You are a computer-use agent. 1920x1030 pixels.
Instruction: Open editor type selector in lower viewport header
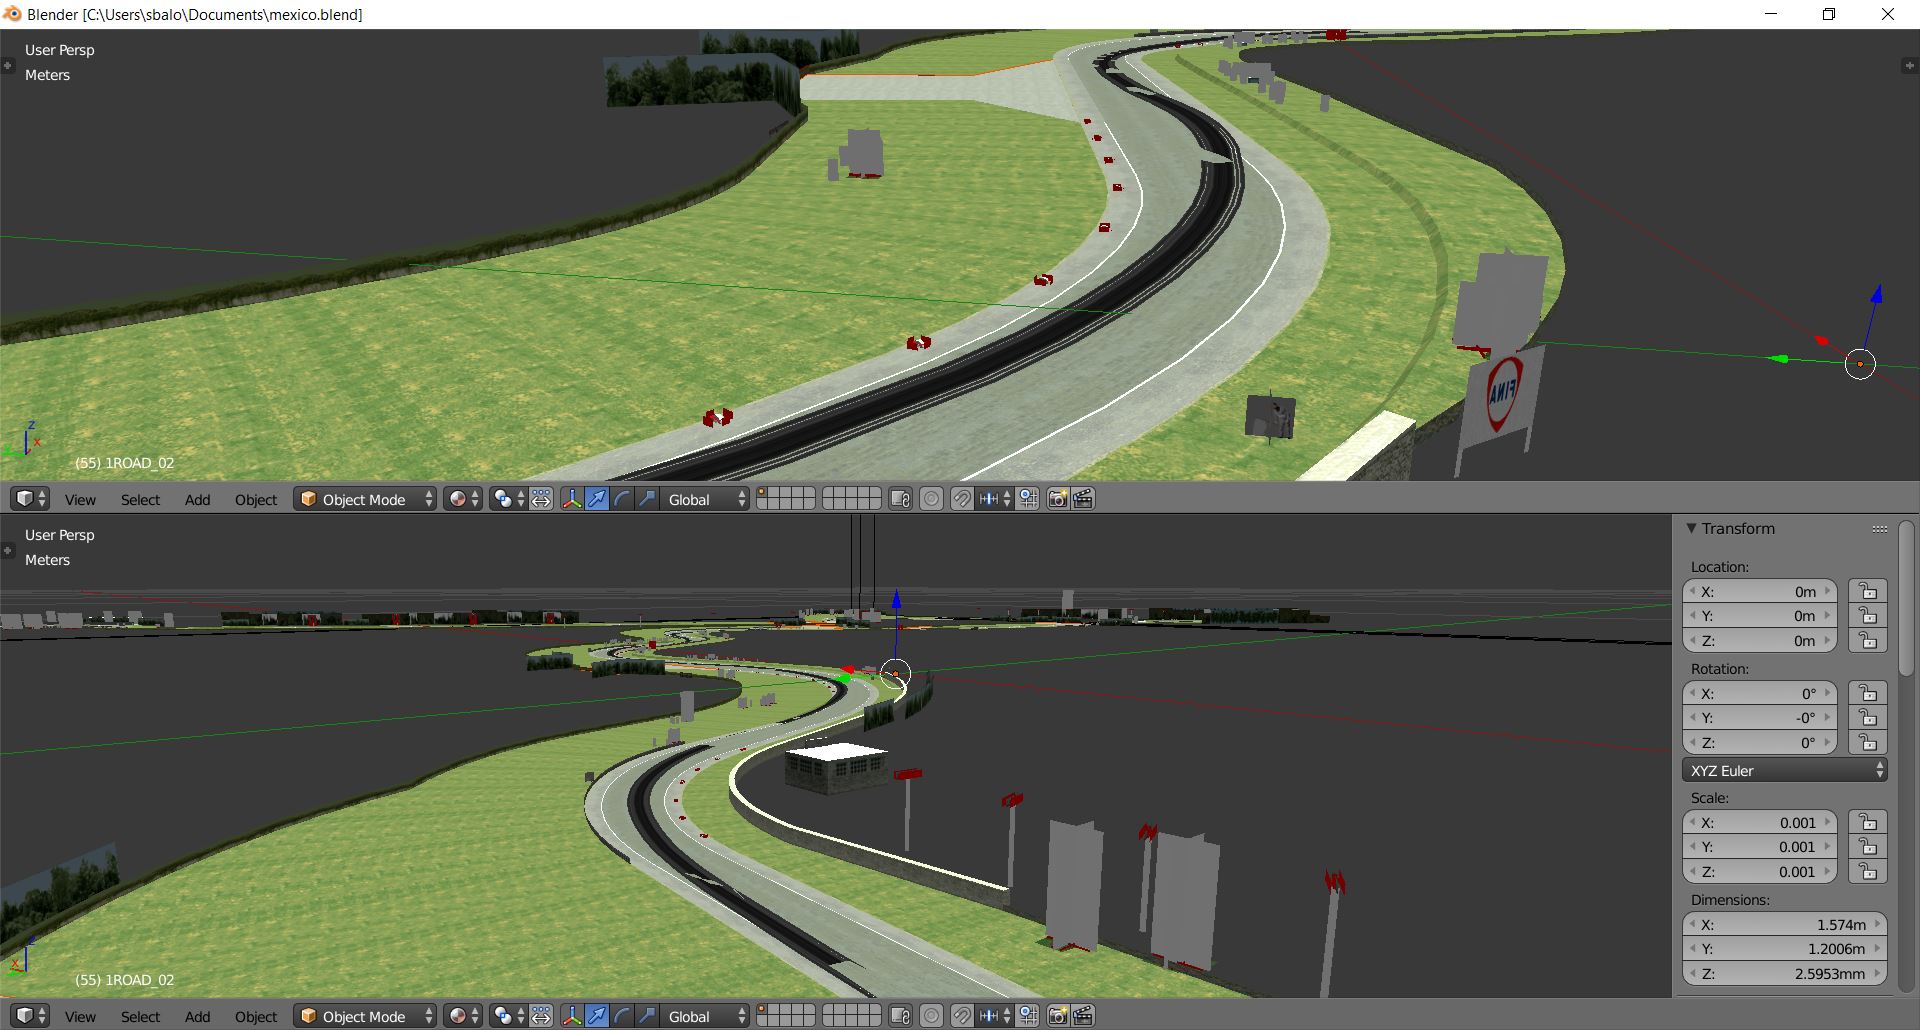(31, 1016)
